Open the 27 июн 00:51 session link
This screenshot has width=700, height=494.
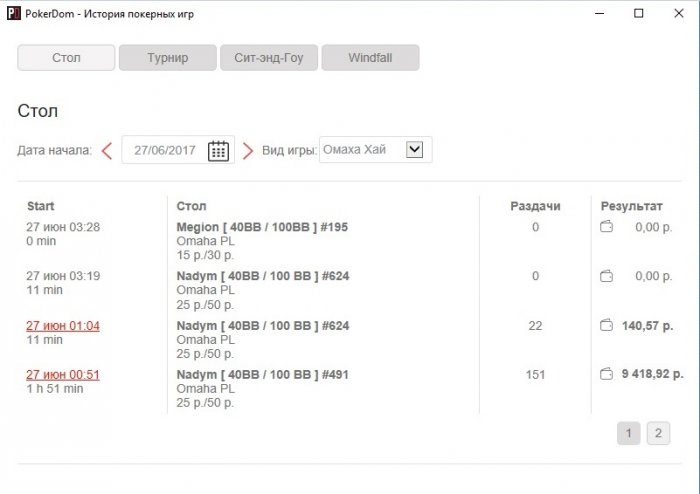pos(63,374)
